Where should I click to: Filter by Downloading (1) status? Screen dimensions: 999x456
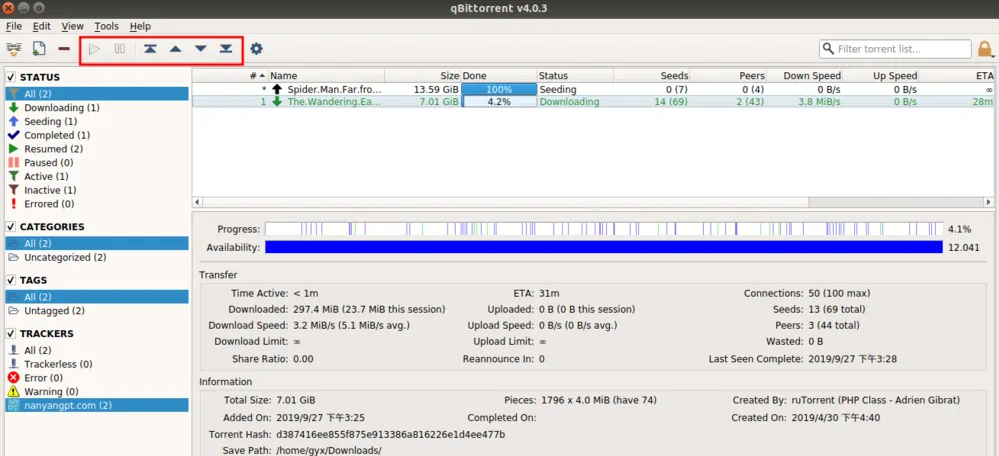(x=97, y=108)
